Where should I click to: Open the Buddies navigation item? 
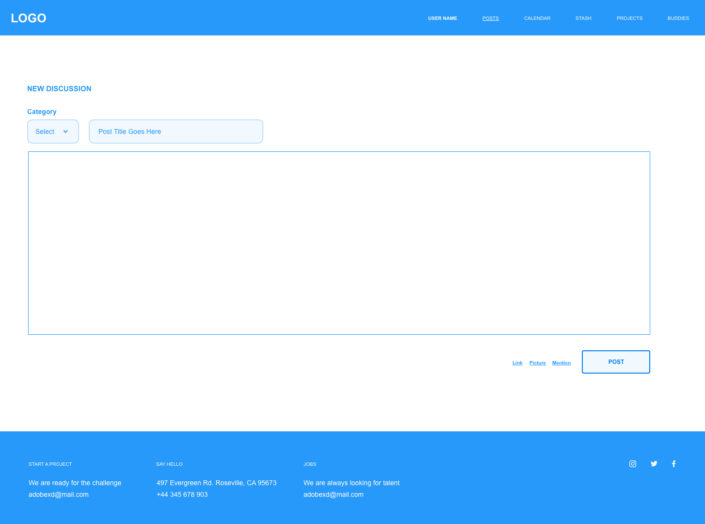pos(678,18)
